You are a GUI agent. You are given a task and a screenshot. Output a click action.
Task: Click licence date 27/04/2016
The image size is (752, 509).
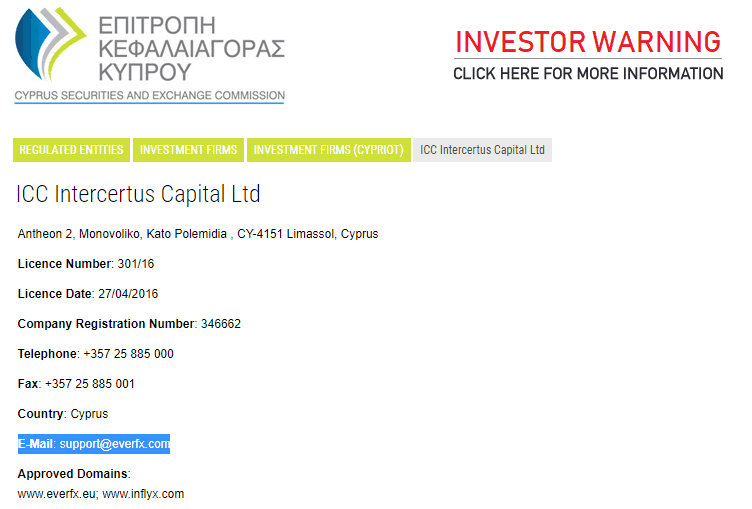[x=128, y=294]
